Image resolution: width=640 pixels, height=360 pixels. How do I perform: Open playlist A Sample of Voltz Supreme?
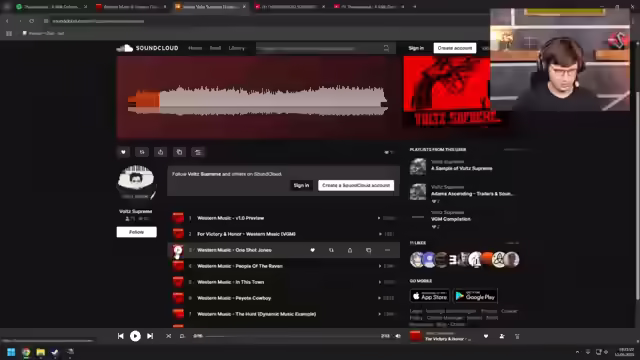(x=462, y=168)
